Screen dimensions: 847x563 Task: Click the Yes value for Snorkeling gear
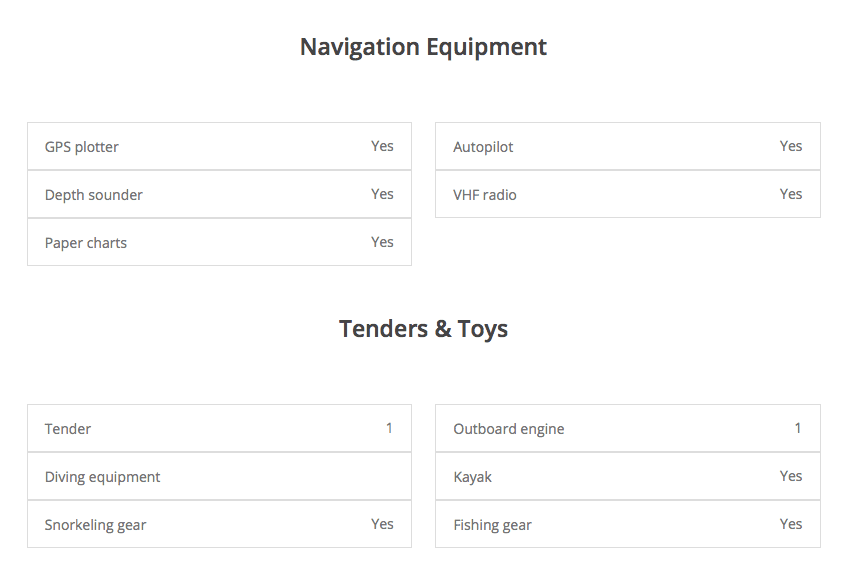click(x=382, y=524)
